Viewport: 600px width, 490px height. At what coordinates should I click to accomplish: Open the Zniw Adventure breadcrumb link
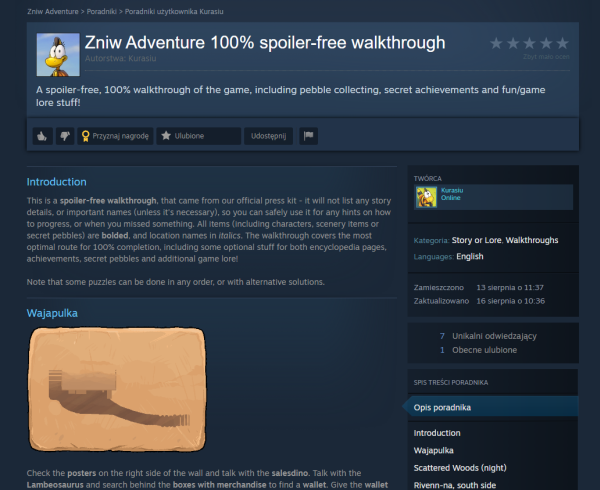click(x=53, y=11)
